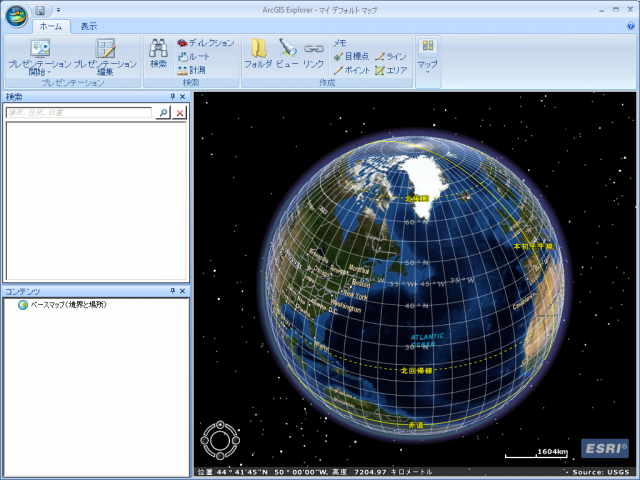Open help with the question mark icon

pyautogui.click(x=630, y=26)
